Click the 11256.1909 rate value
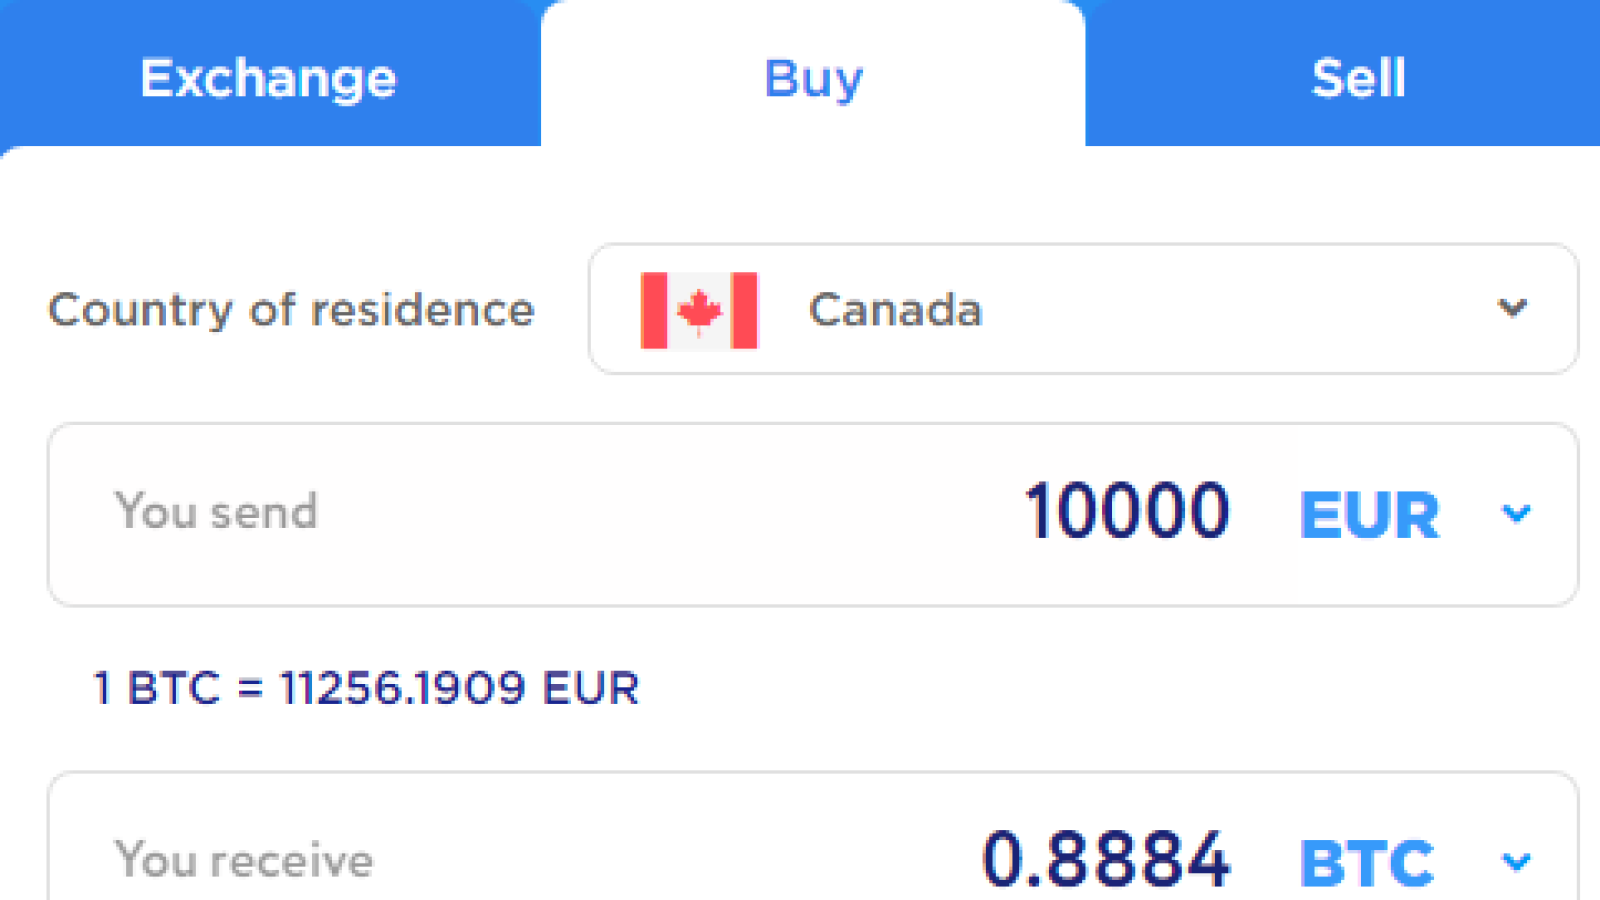The width and height of the screenshot is (1600, 900). point(402,688)
